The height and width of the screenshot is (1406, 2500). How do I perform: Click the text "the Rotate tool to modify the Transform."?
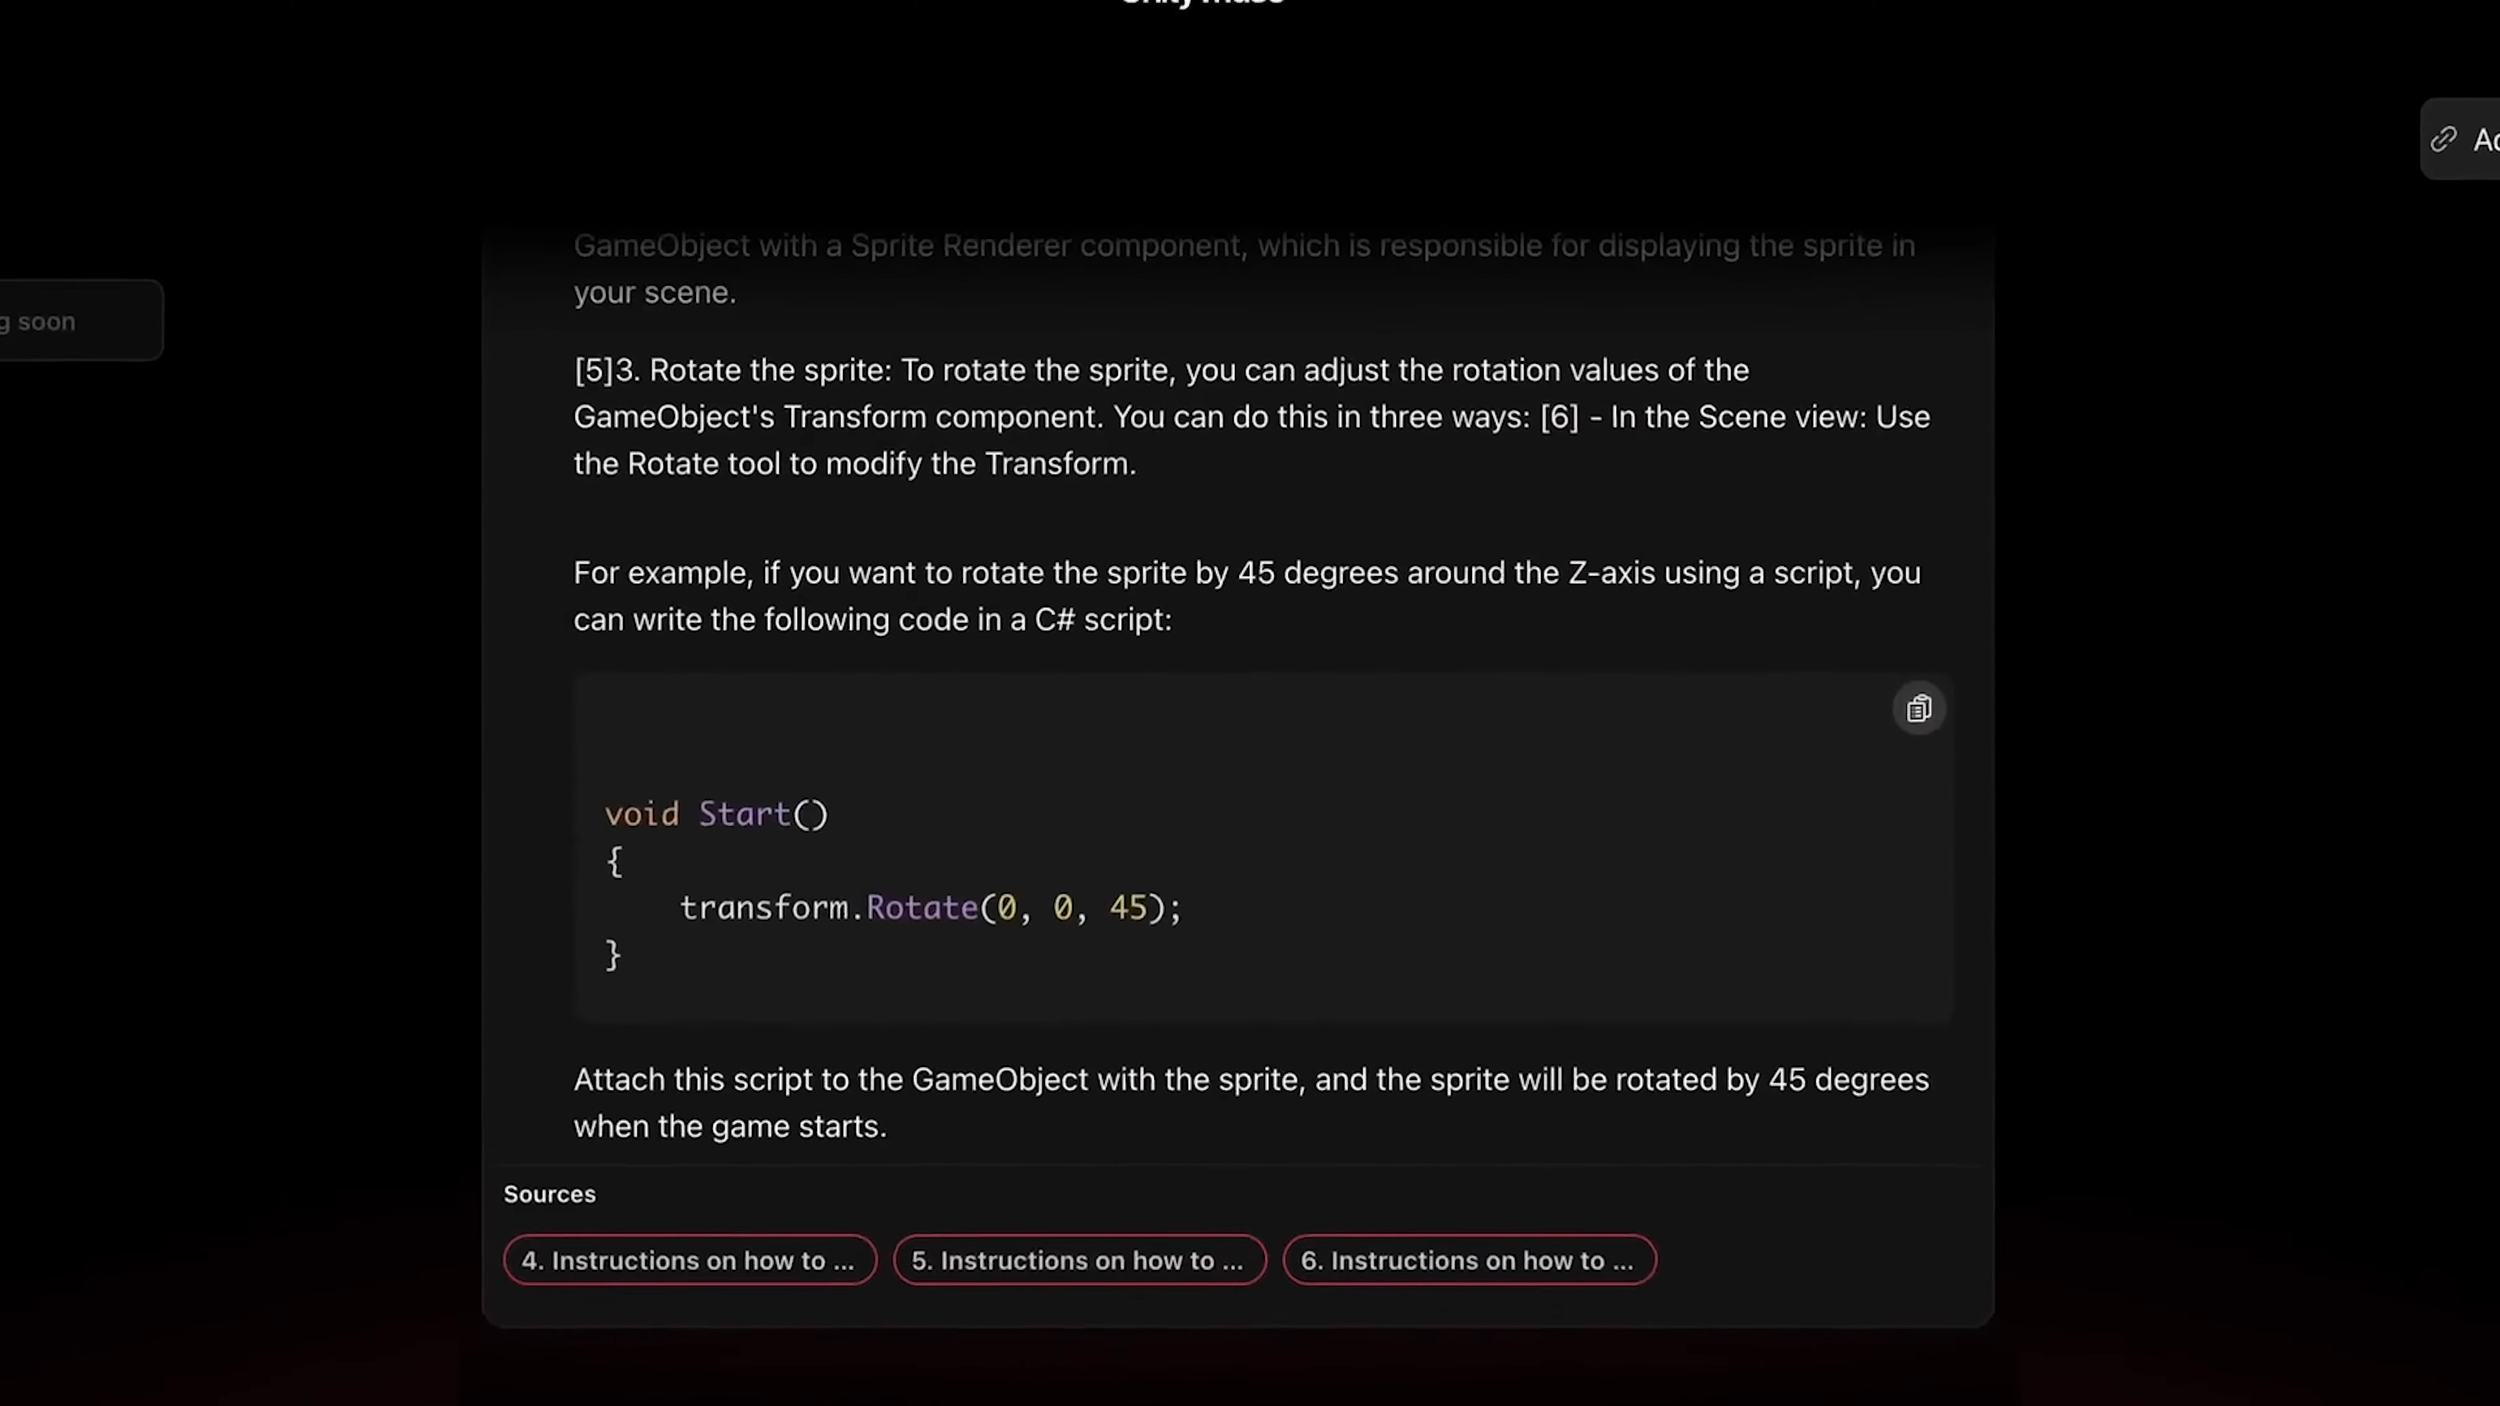point(855,464)
